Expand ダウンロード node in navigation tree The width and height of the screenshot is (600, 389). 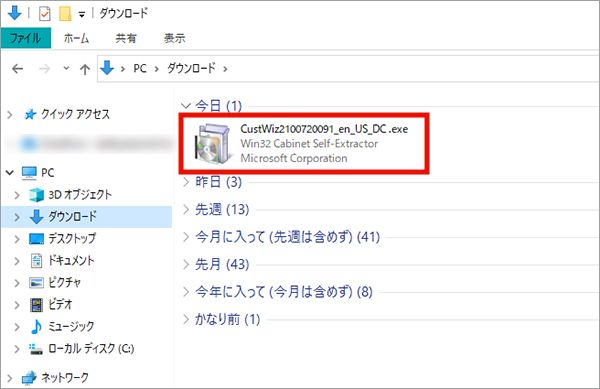17,217
